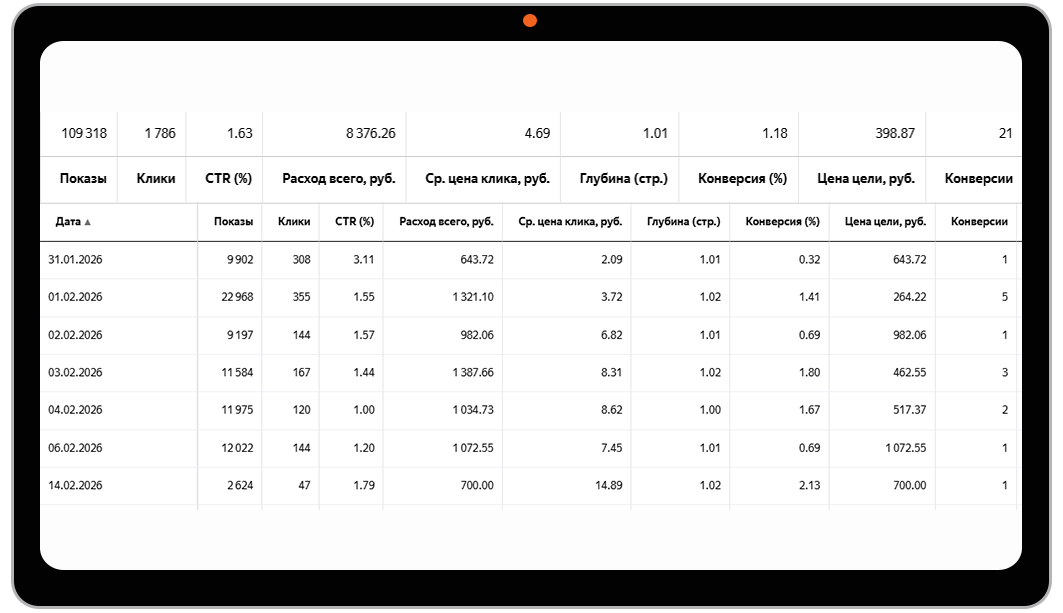
Task: Select the 31.01.2026 date row
Action: click(76, 260)
